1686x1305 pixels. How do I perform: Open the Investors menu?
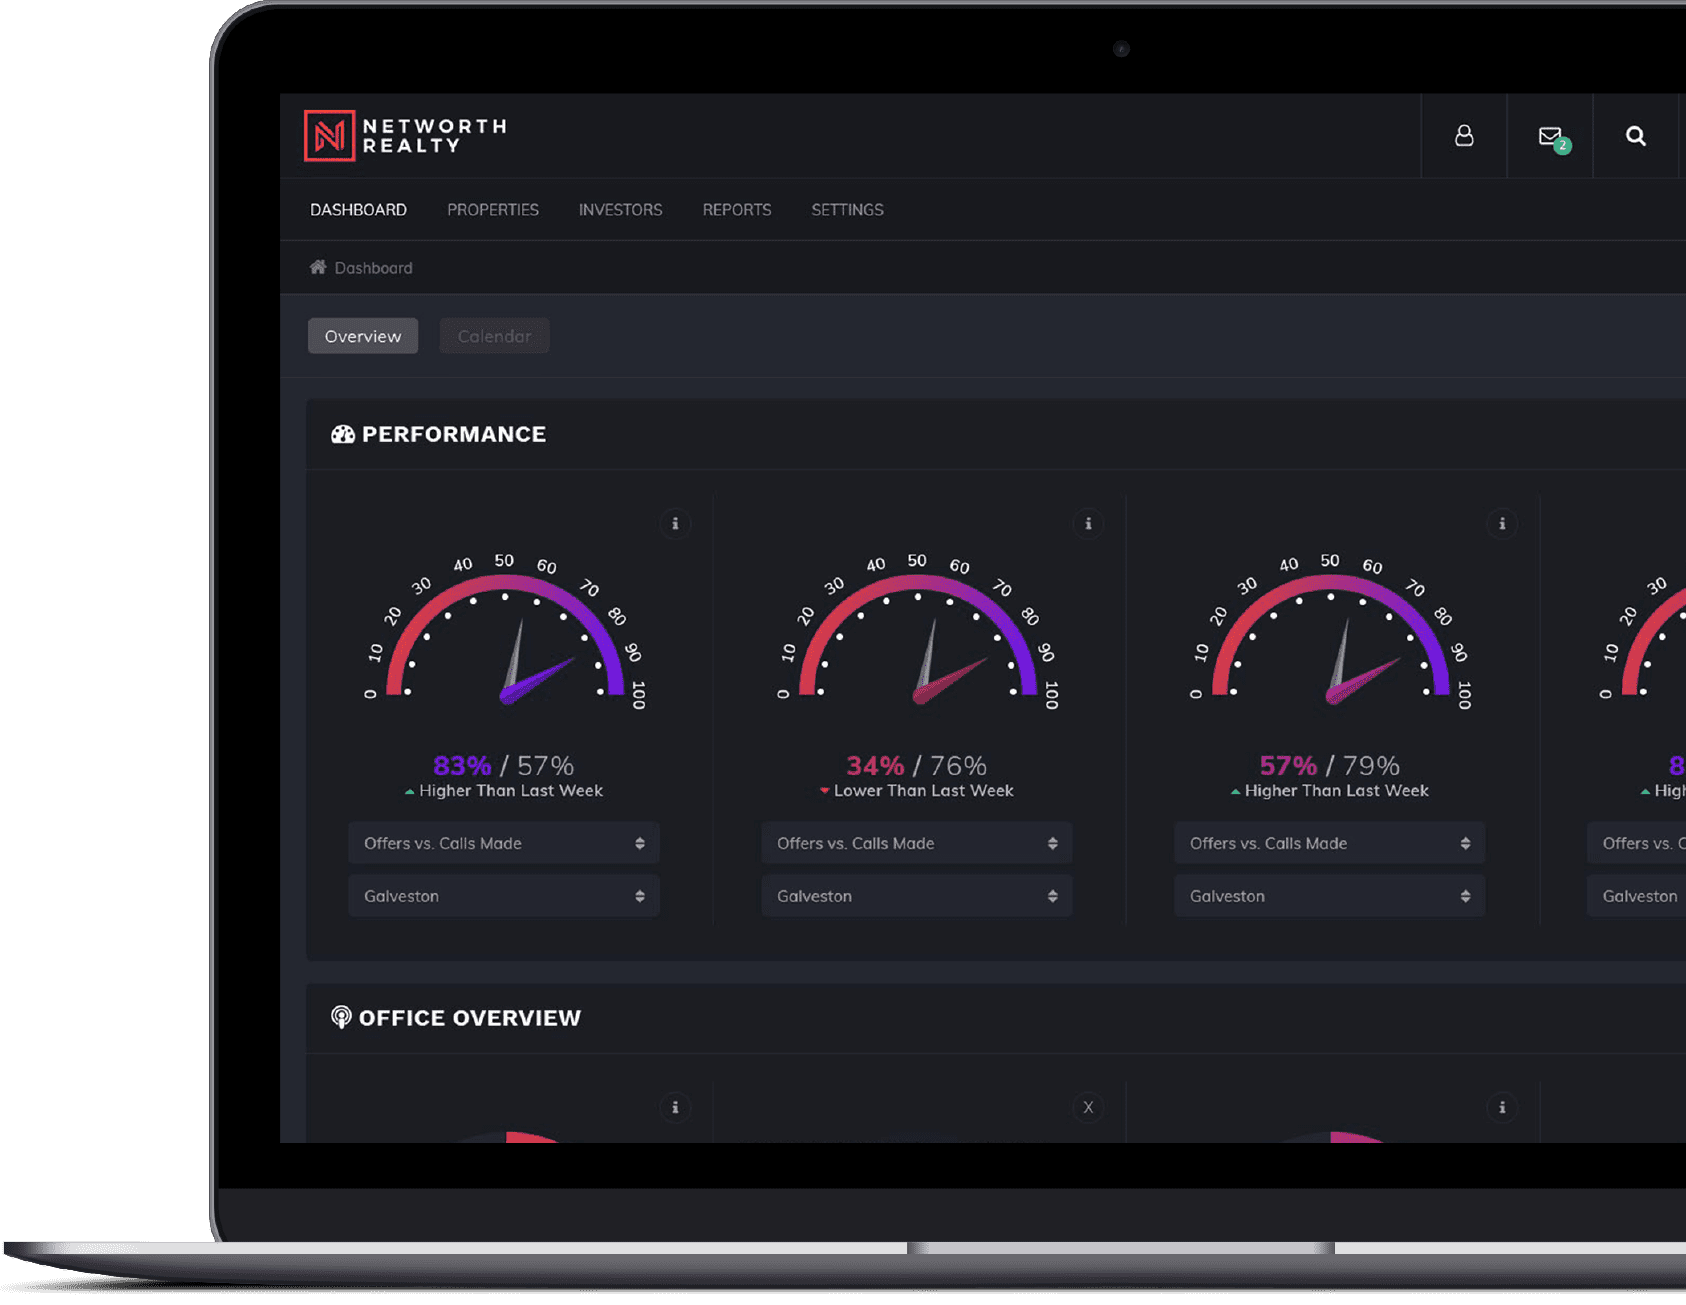(x=620, y=210)
